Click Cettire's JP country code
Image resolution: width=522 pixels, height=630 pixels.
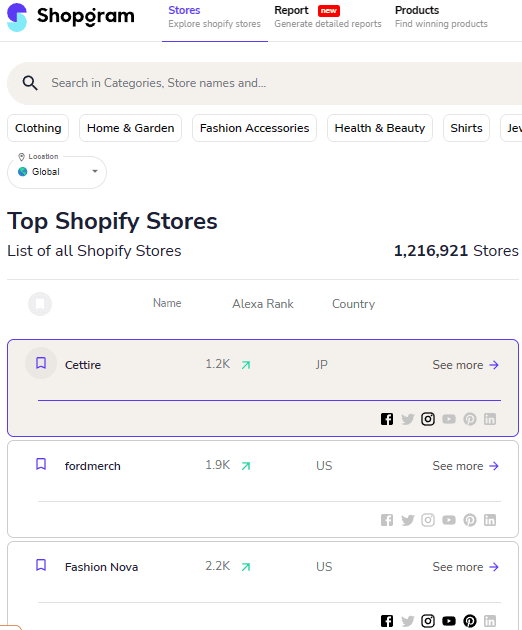pyautogui.click(x=321, y=364)
